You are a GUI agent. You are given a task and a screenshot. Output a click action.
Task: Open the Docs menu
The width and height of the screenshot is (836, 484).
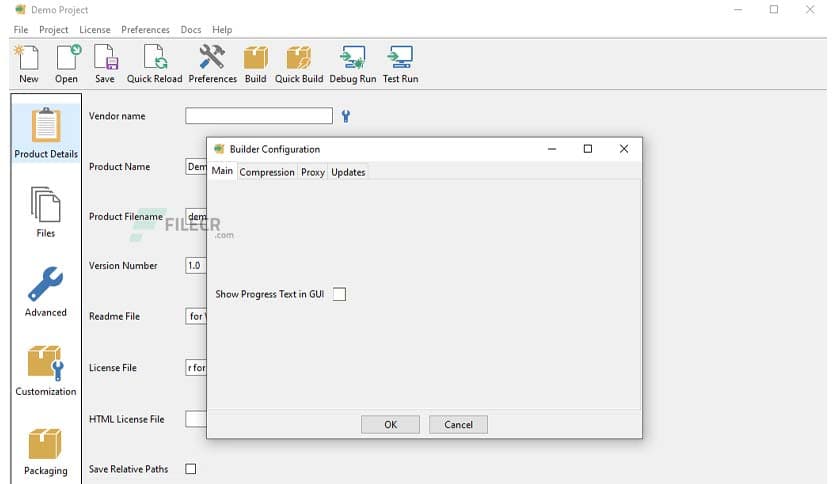[191, 30]
